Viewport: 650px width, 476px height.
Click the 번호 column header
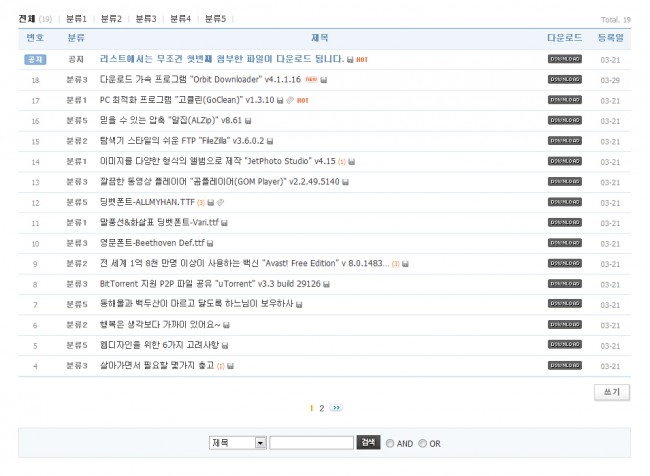35,38
